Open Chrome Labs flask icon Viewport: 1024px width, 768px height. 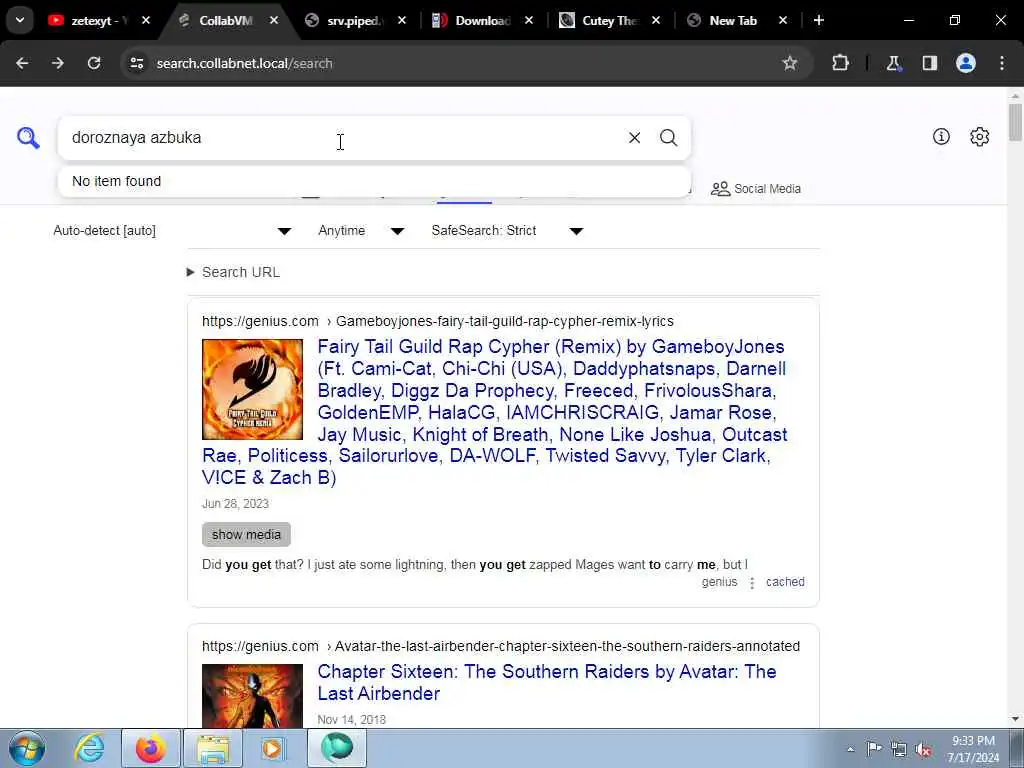point(893,63)
